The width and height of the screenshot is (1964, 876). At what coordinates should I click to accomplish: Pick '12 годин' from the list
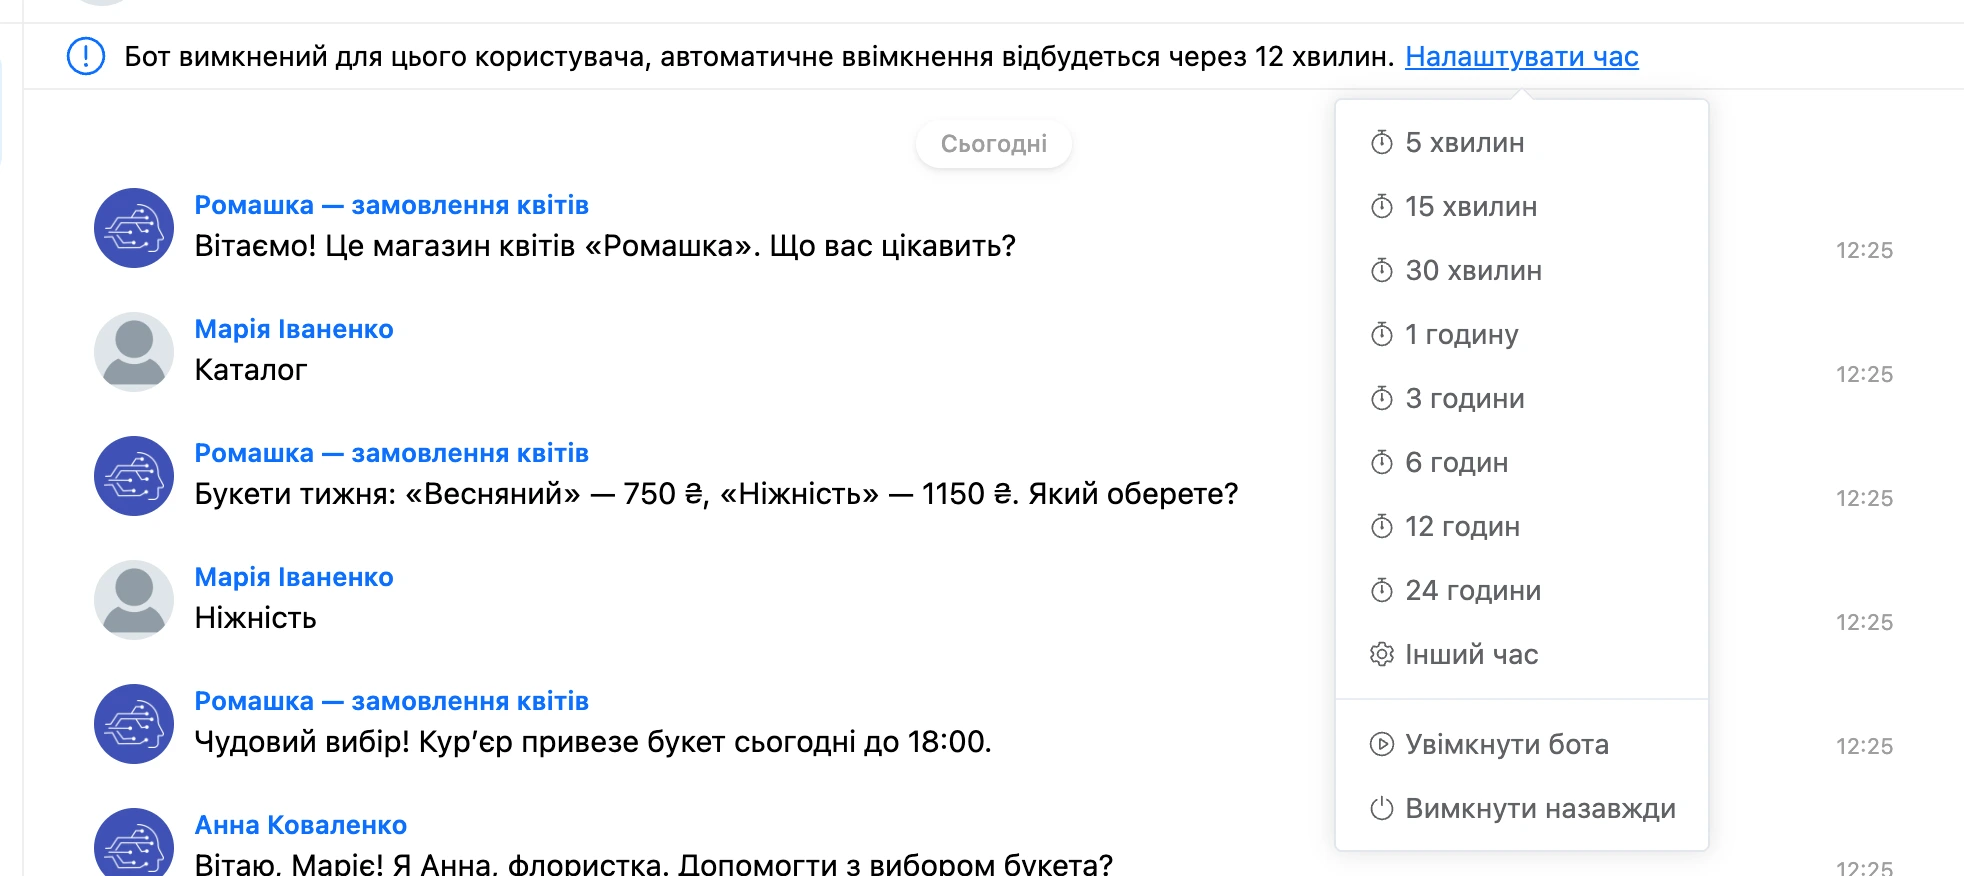(x=1521, y=527)
